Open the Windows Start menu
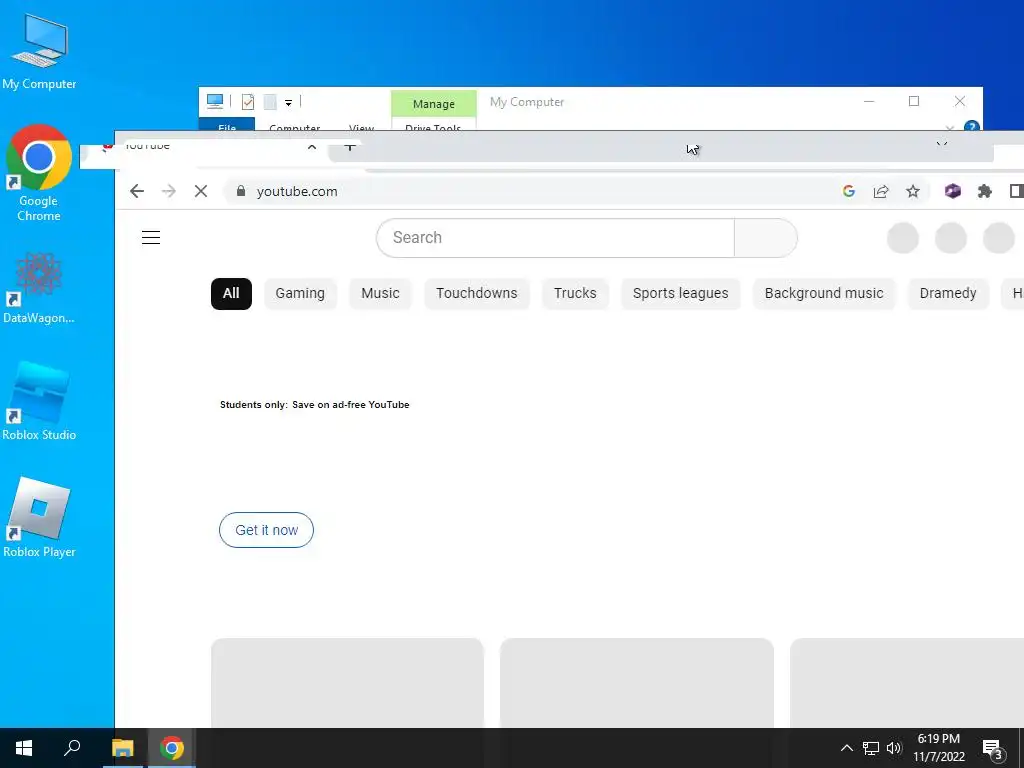This screenshot has height=768, width=1024. 24,748
